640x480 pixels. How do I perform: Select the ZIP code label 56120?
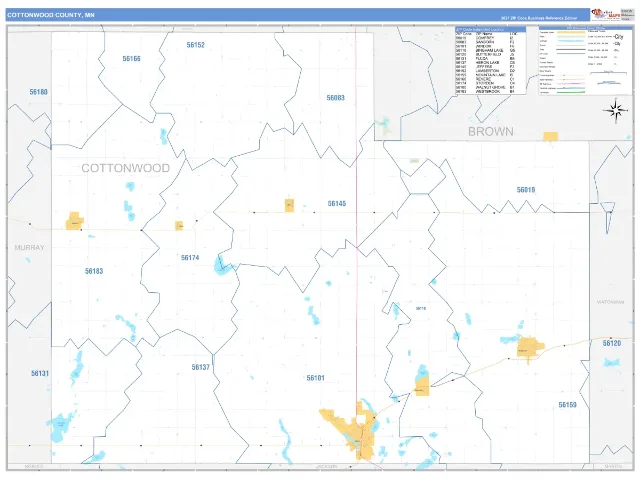[611, 343]
